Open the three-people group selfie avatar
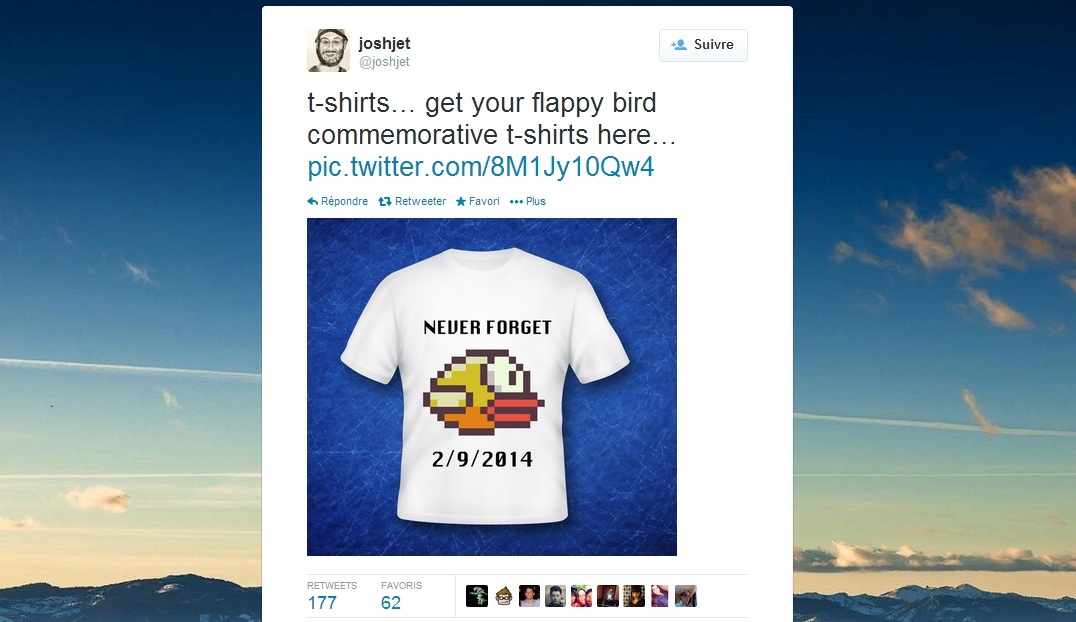This screenshot has width=1076, height=622. (581, 596)
